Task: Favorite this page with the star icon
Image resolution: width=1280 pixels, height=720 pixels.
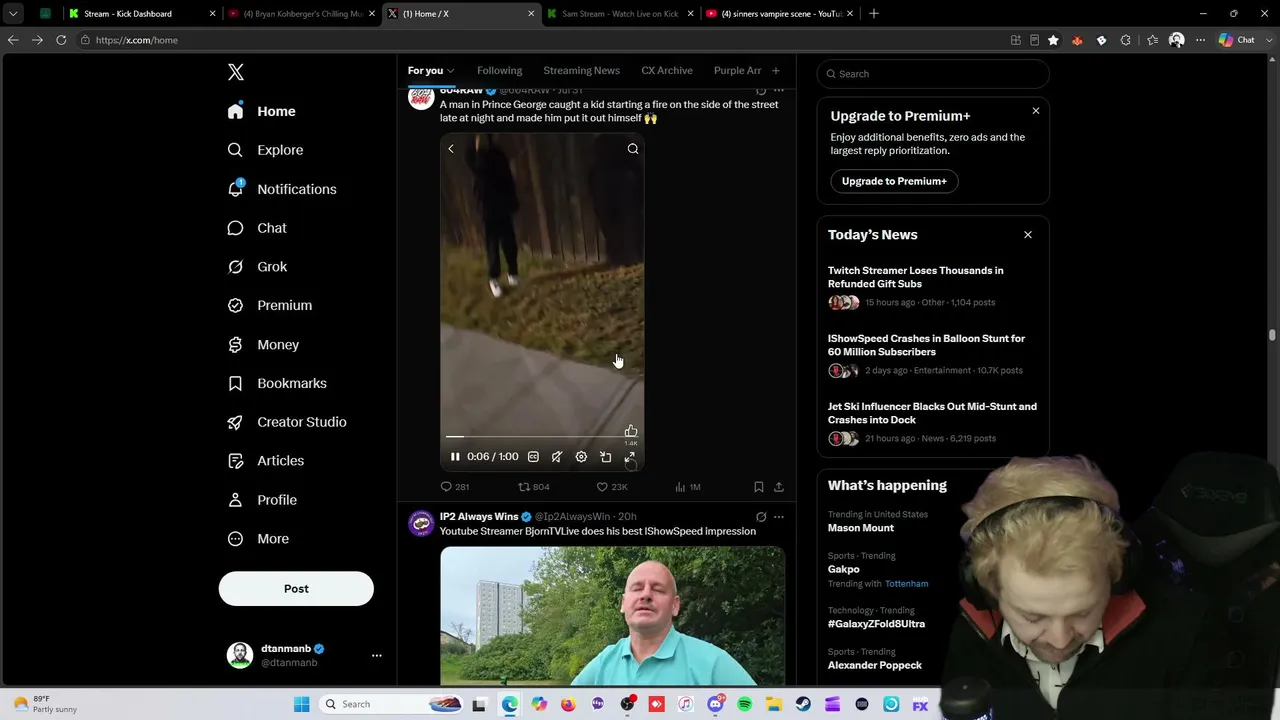Action: [x=1053, y=40]
